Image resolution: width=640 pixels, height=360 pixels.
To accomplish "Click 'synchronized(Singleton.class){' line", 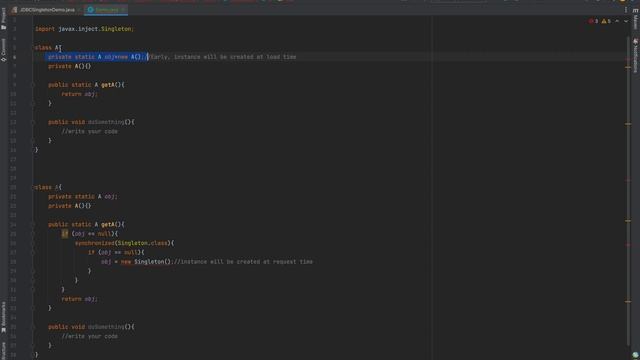I will pos(124,243).
